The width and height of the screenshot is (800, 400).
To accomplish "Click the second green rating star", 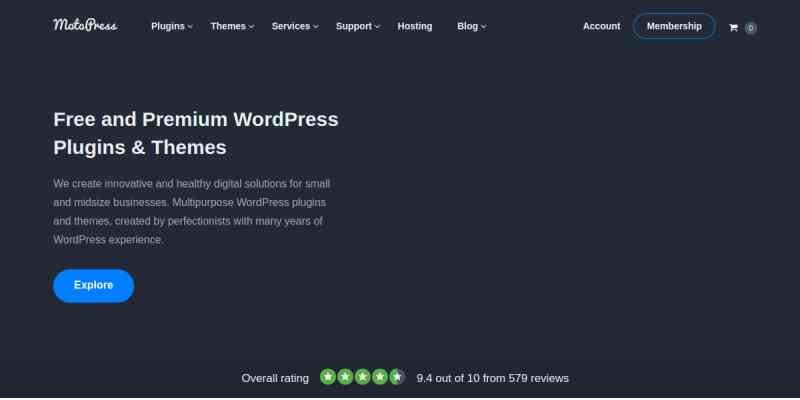I will point(345,377).
